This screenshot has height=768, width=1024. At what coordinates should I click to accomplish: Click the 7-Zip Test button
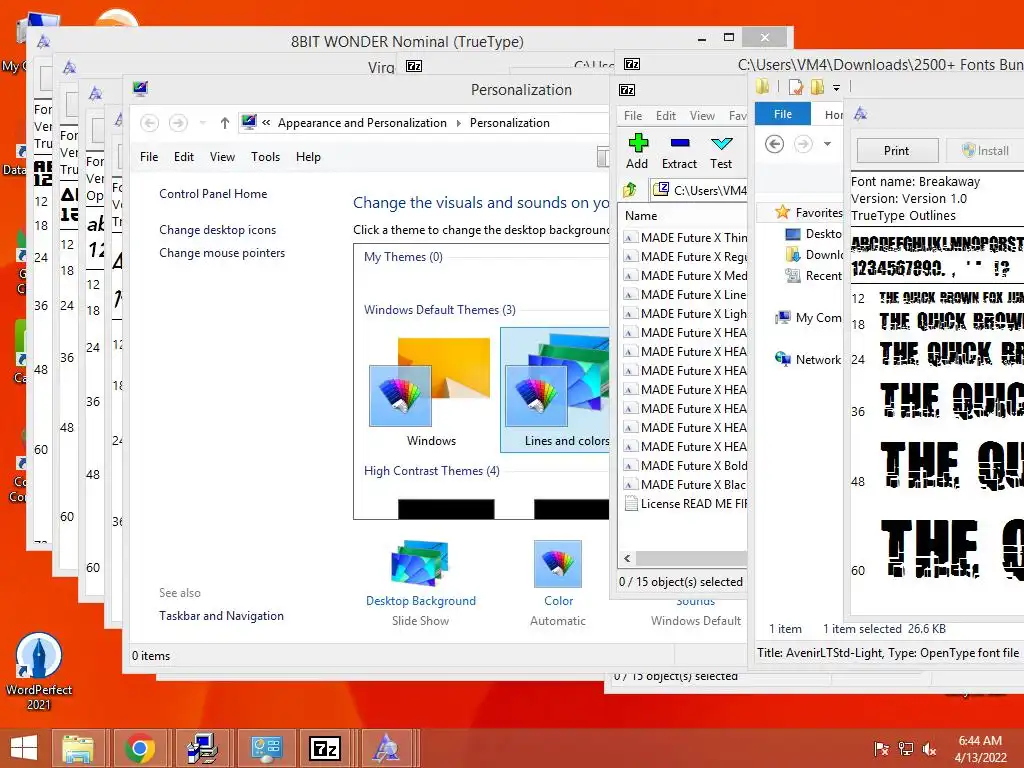point(721,152)
